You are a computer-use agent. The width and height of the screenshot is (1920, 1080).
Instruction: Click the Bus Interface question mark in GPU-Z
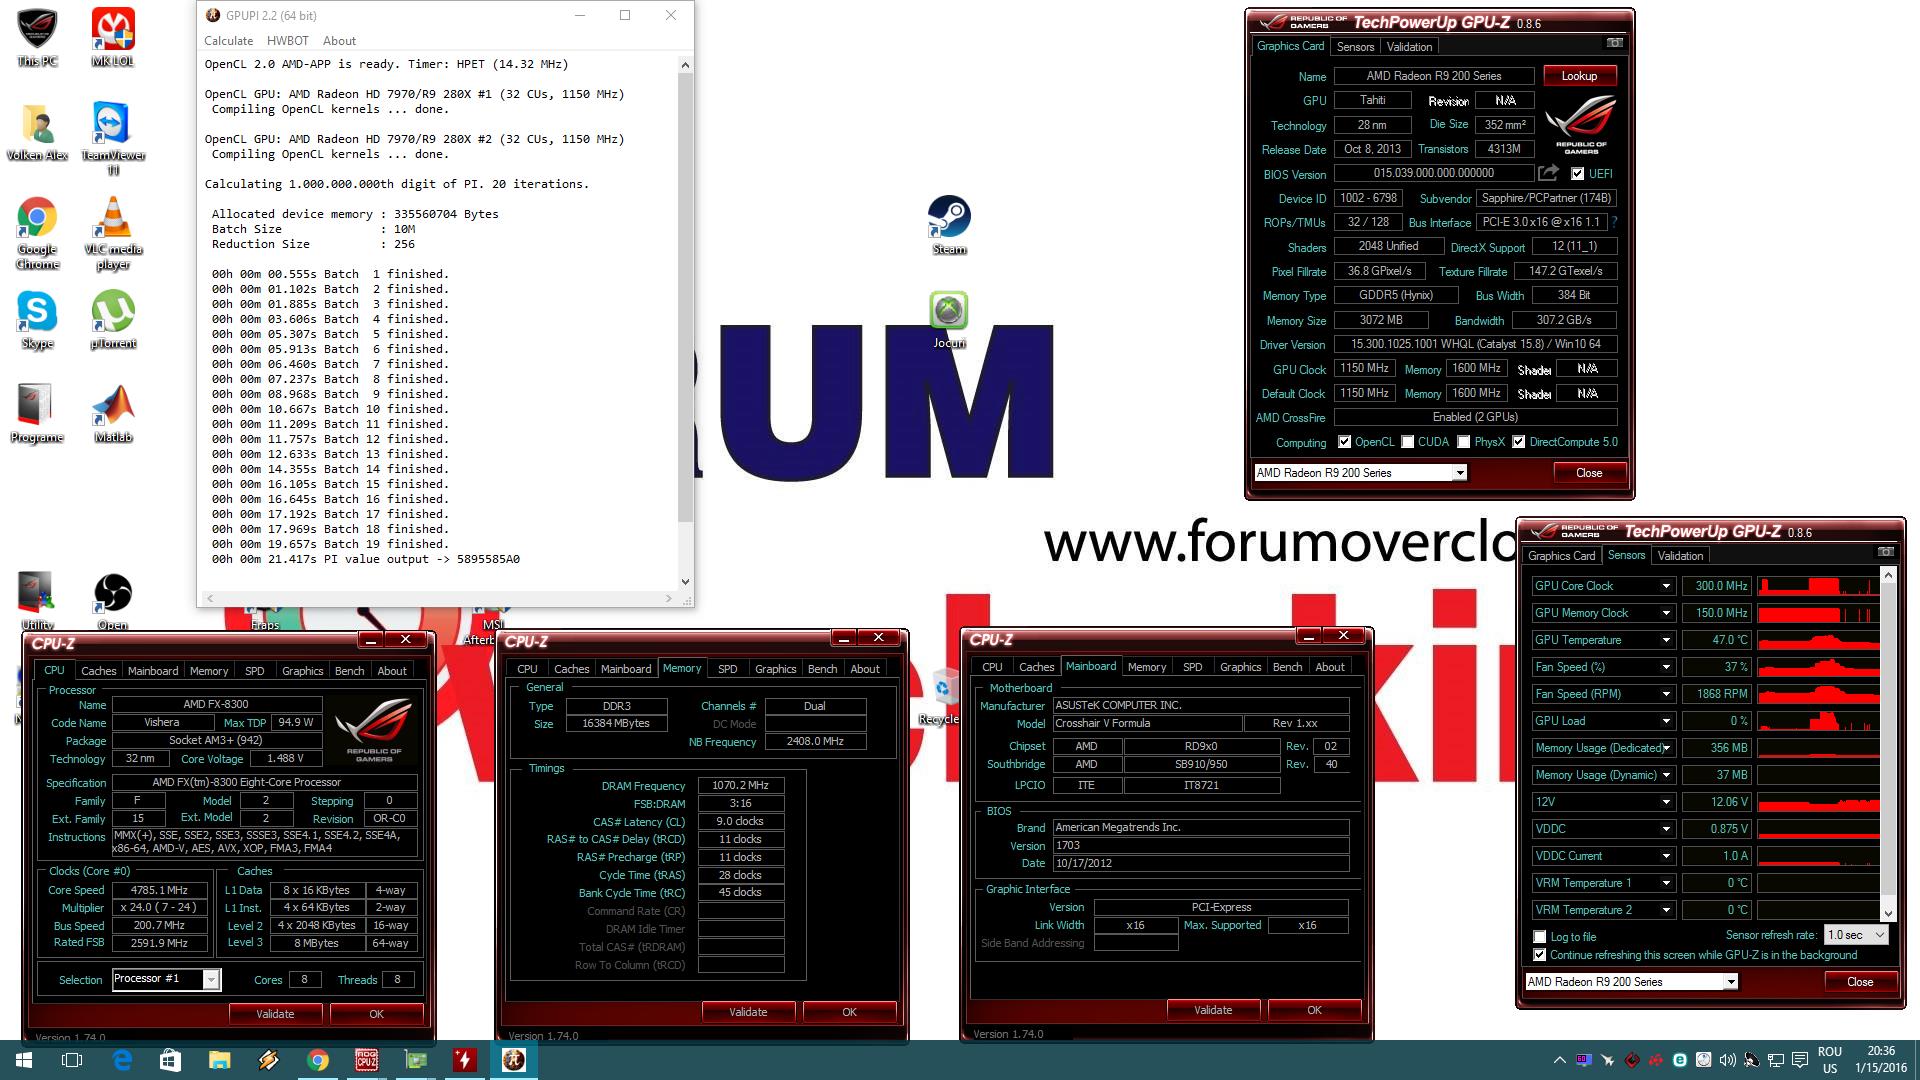[x=1614, y=222]
